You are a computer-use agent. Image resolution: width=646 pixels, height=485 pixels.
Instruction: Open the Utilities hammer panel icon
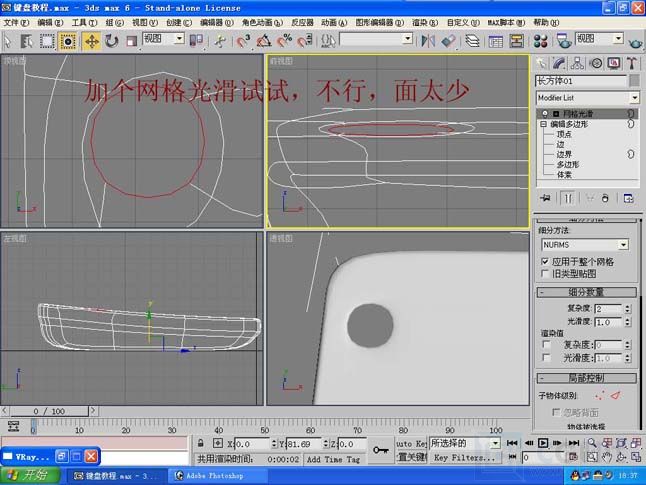click(631, 63)
